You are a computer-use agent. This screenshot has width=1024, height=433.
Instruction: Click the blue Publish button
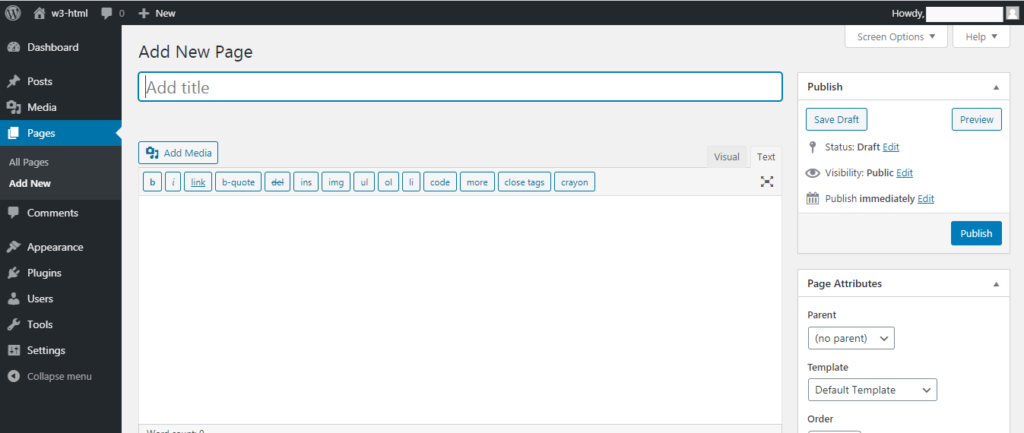[x=976, y=233]
